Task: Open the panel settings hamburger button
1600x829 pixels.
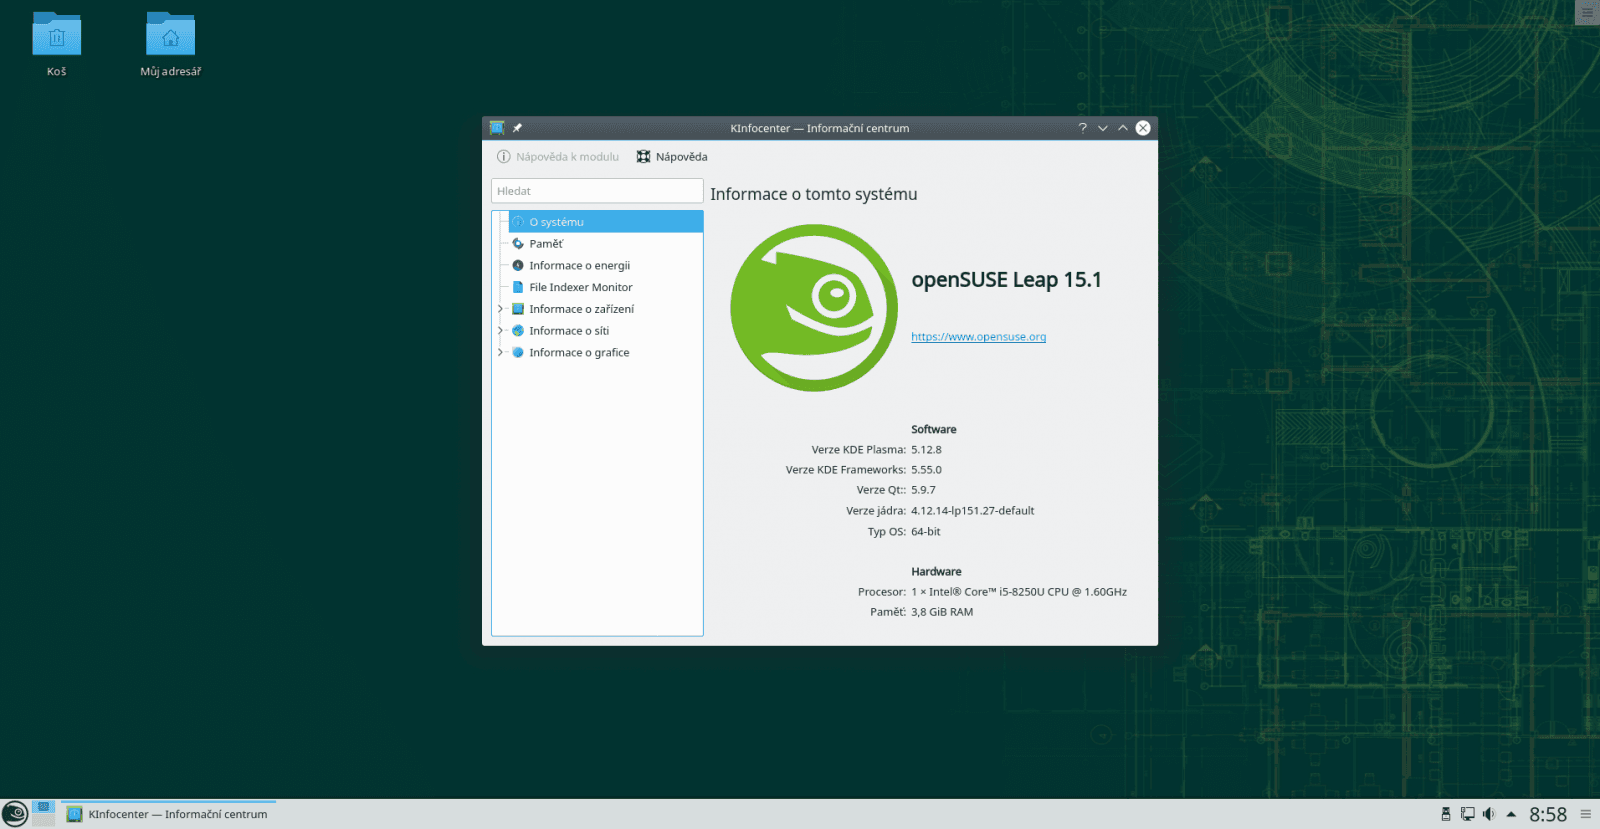Action: coord(1585,814)
